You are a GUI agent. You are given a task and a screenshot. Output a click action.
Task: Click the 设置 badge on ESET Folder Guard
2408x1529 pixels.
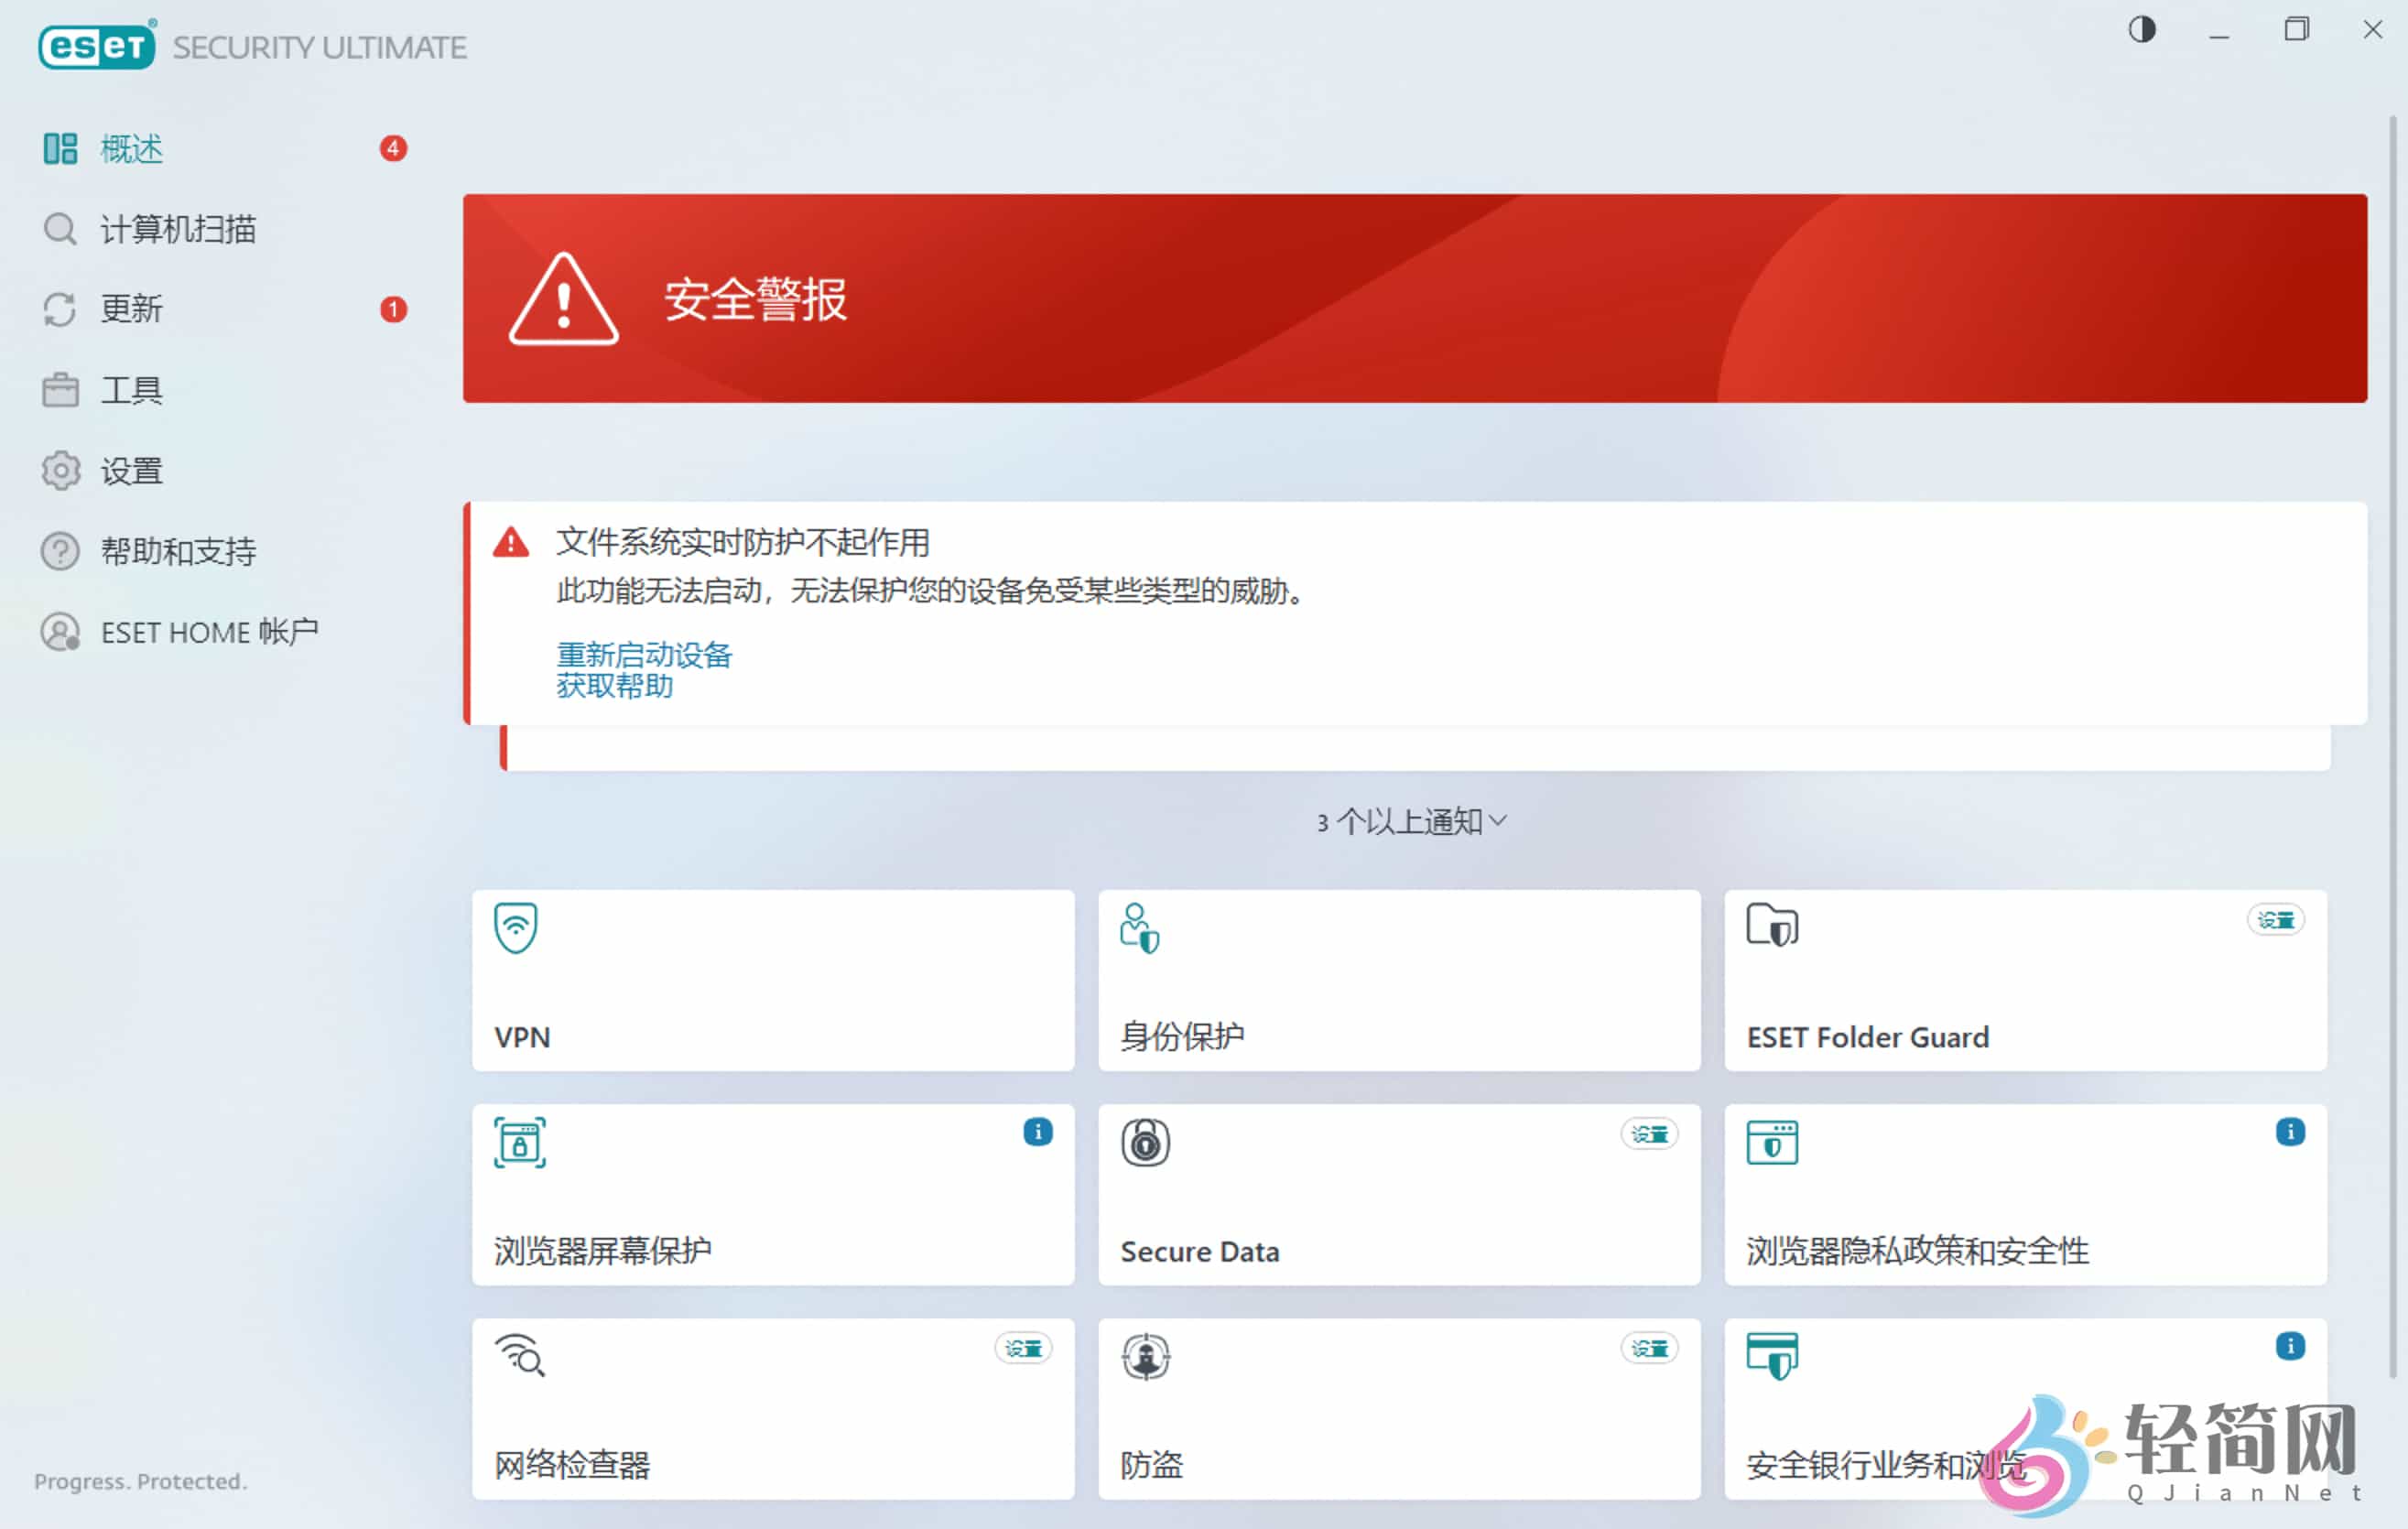tap(2275, 920)
